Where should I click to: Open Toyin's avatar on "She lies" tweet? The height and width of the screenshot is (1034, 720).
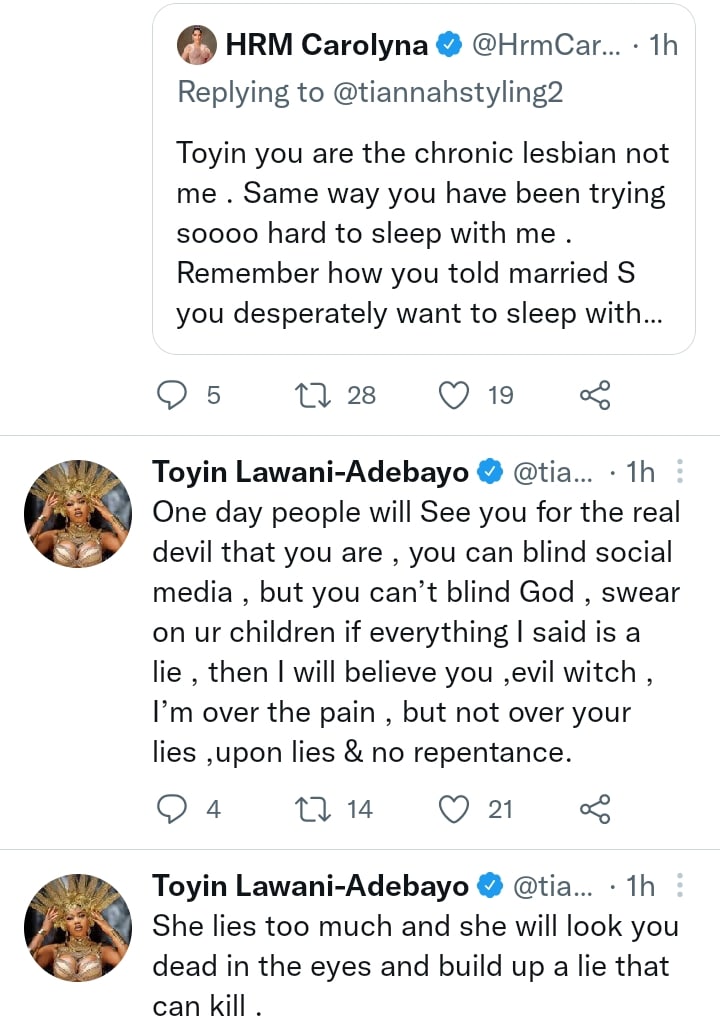[77, 928]
